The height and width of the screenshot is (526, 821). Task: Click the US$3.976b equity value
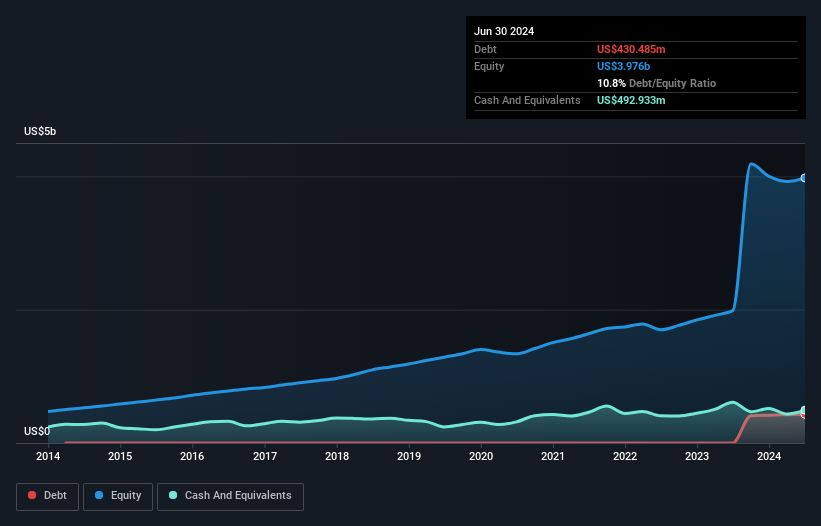click(x=623, y=66)
